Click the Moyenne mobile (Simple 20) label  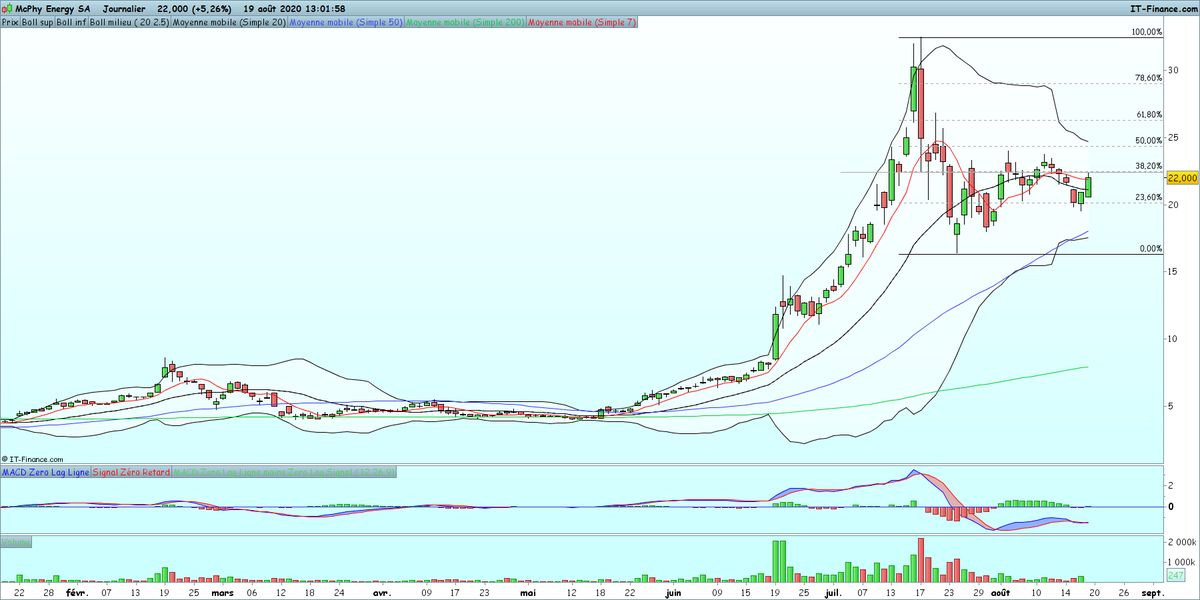point(229,21)
